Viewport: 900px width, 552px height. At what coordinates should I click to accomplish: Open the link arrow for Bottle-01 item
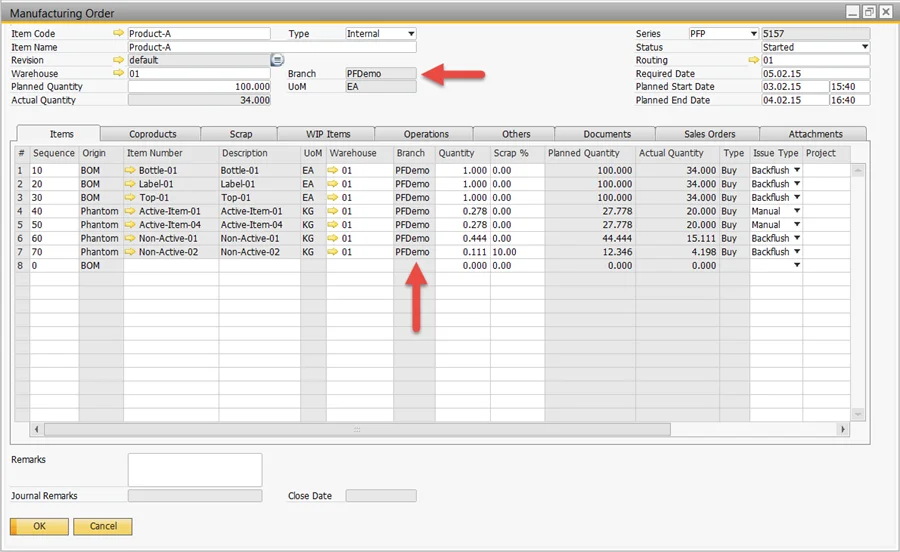click(x=130, y=170)
